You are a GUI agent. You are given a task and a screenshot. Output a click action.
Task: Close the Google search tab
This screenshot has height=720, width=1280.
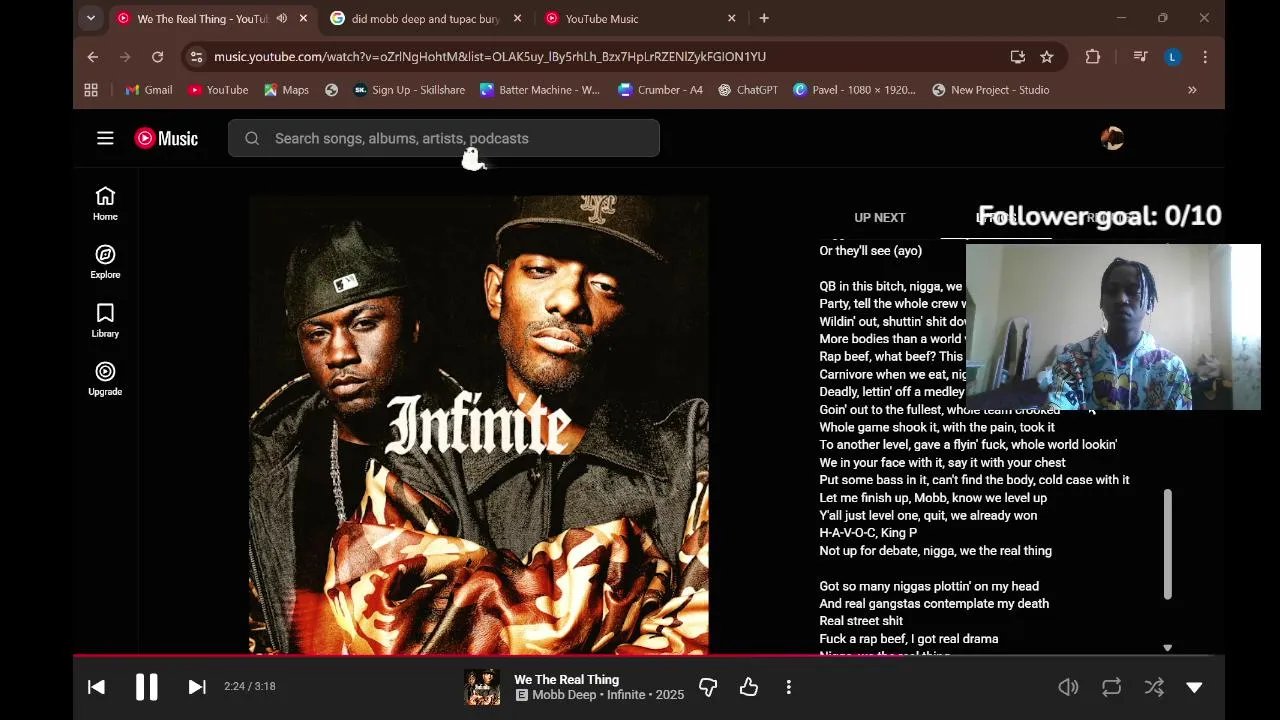517,18
